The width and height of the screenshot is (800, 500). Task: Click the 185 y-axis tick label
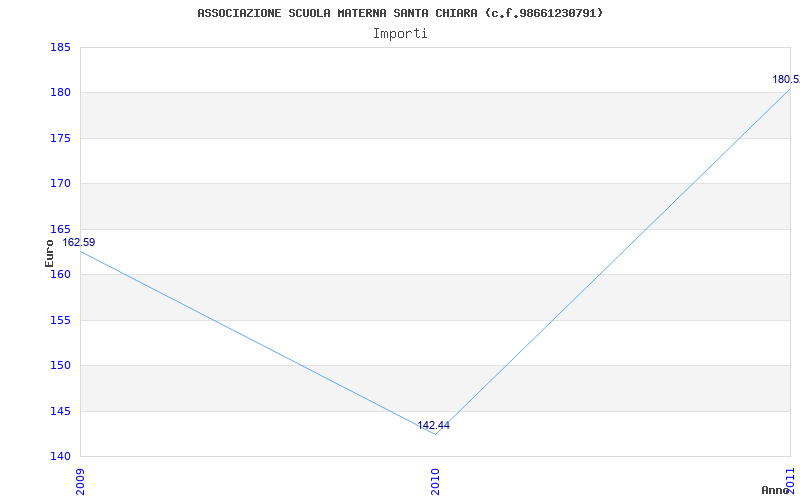(x=60, y=47)
